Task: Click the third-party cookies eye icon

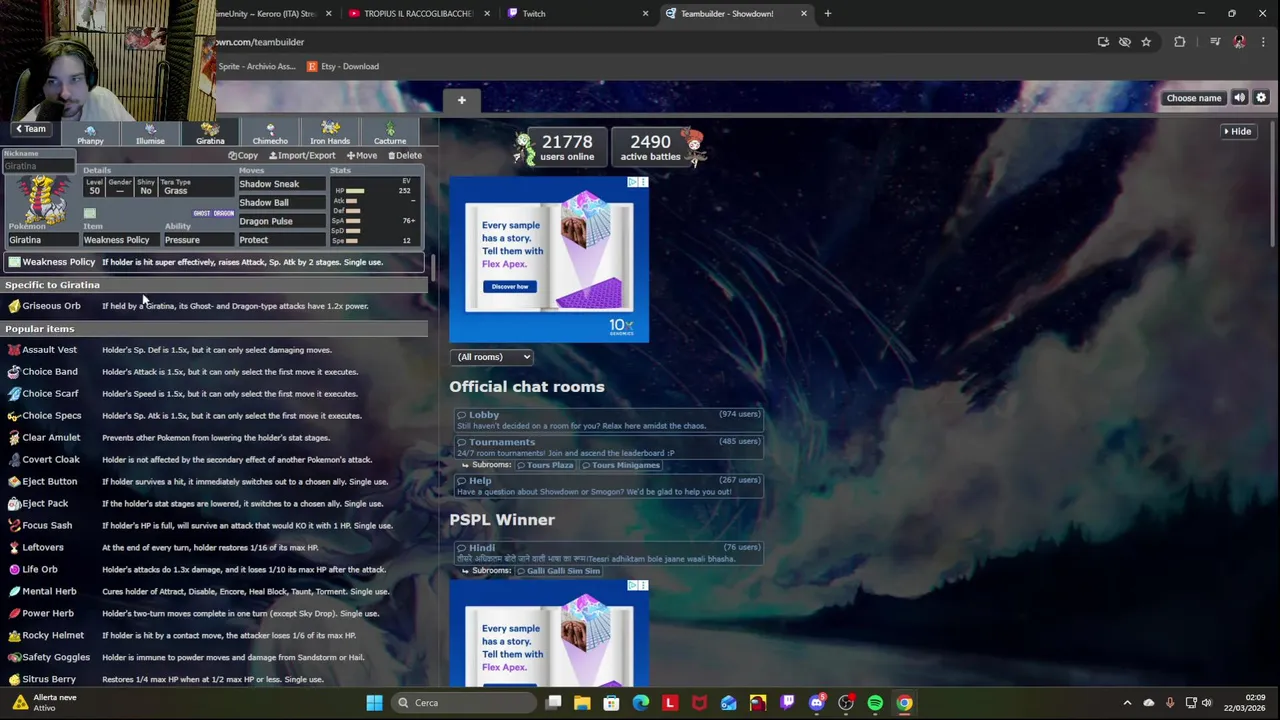Action: tap(1125, 42)
